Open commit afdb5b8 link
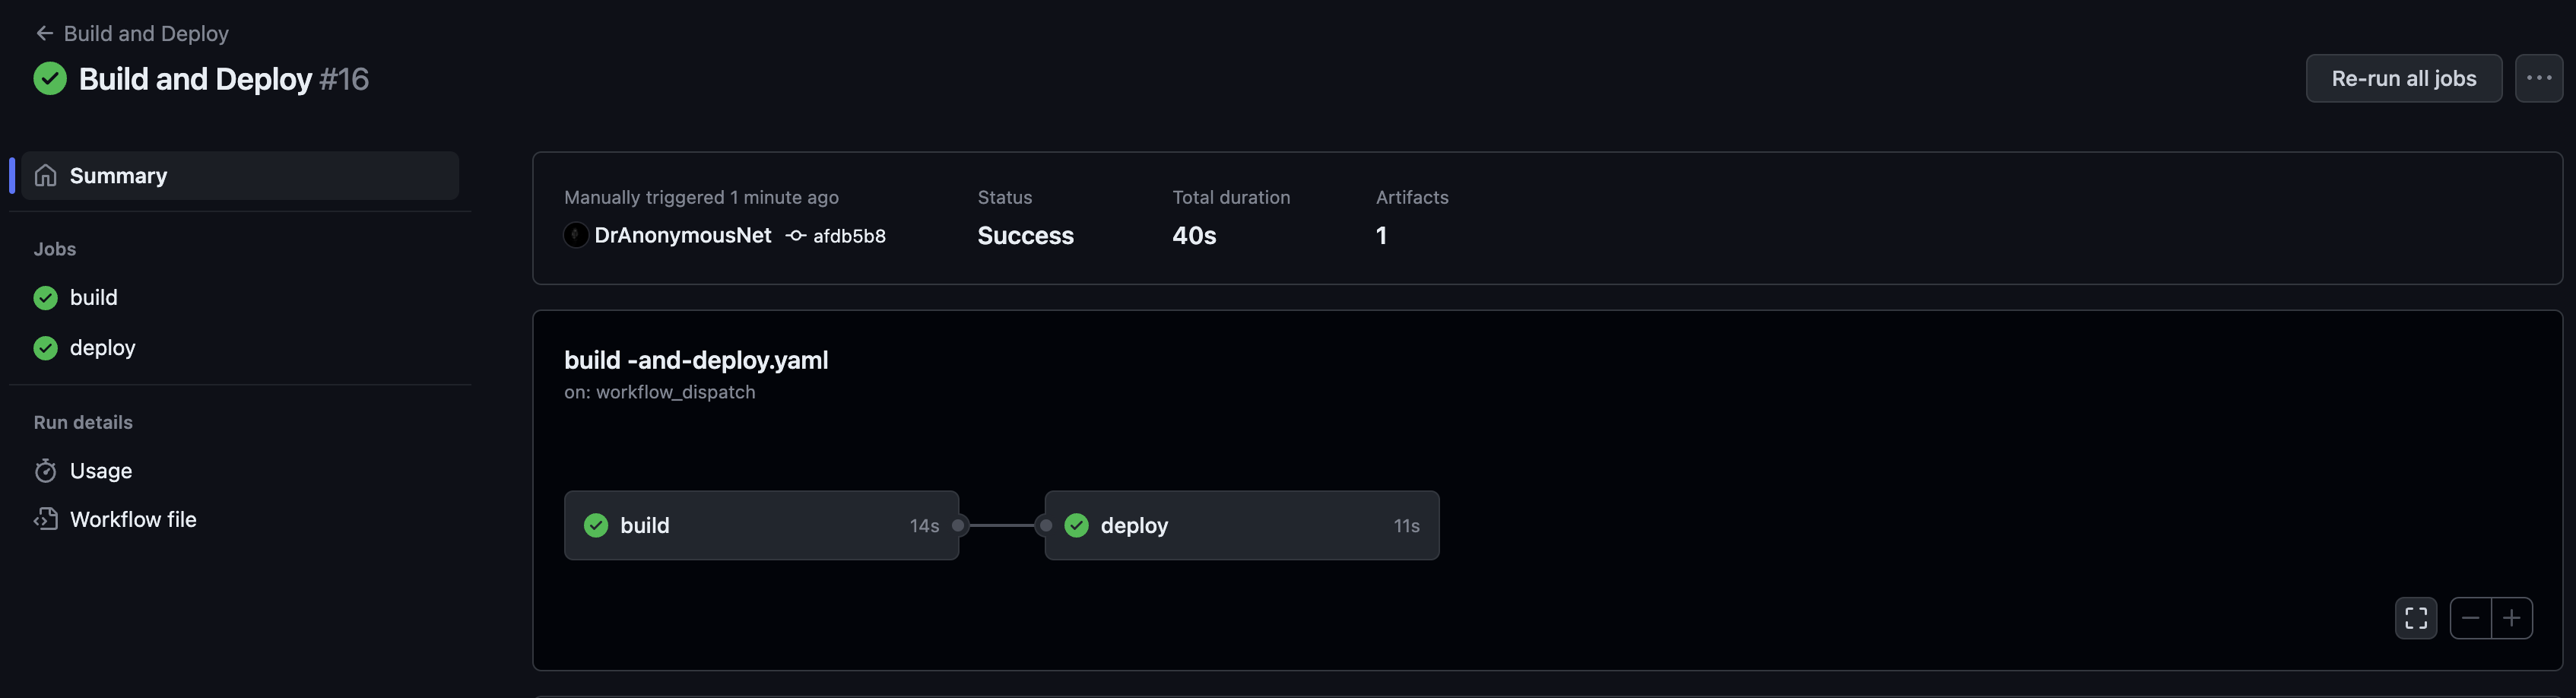This screenshot has width=2576, height=698. coord(849,236)
